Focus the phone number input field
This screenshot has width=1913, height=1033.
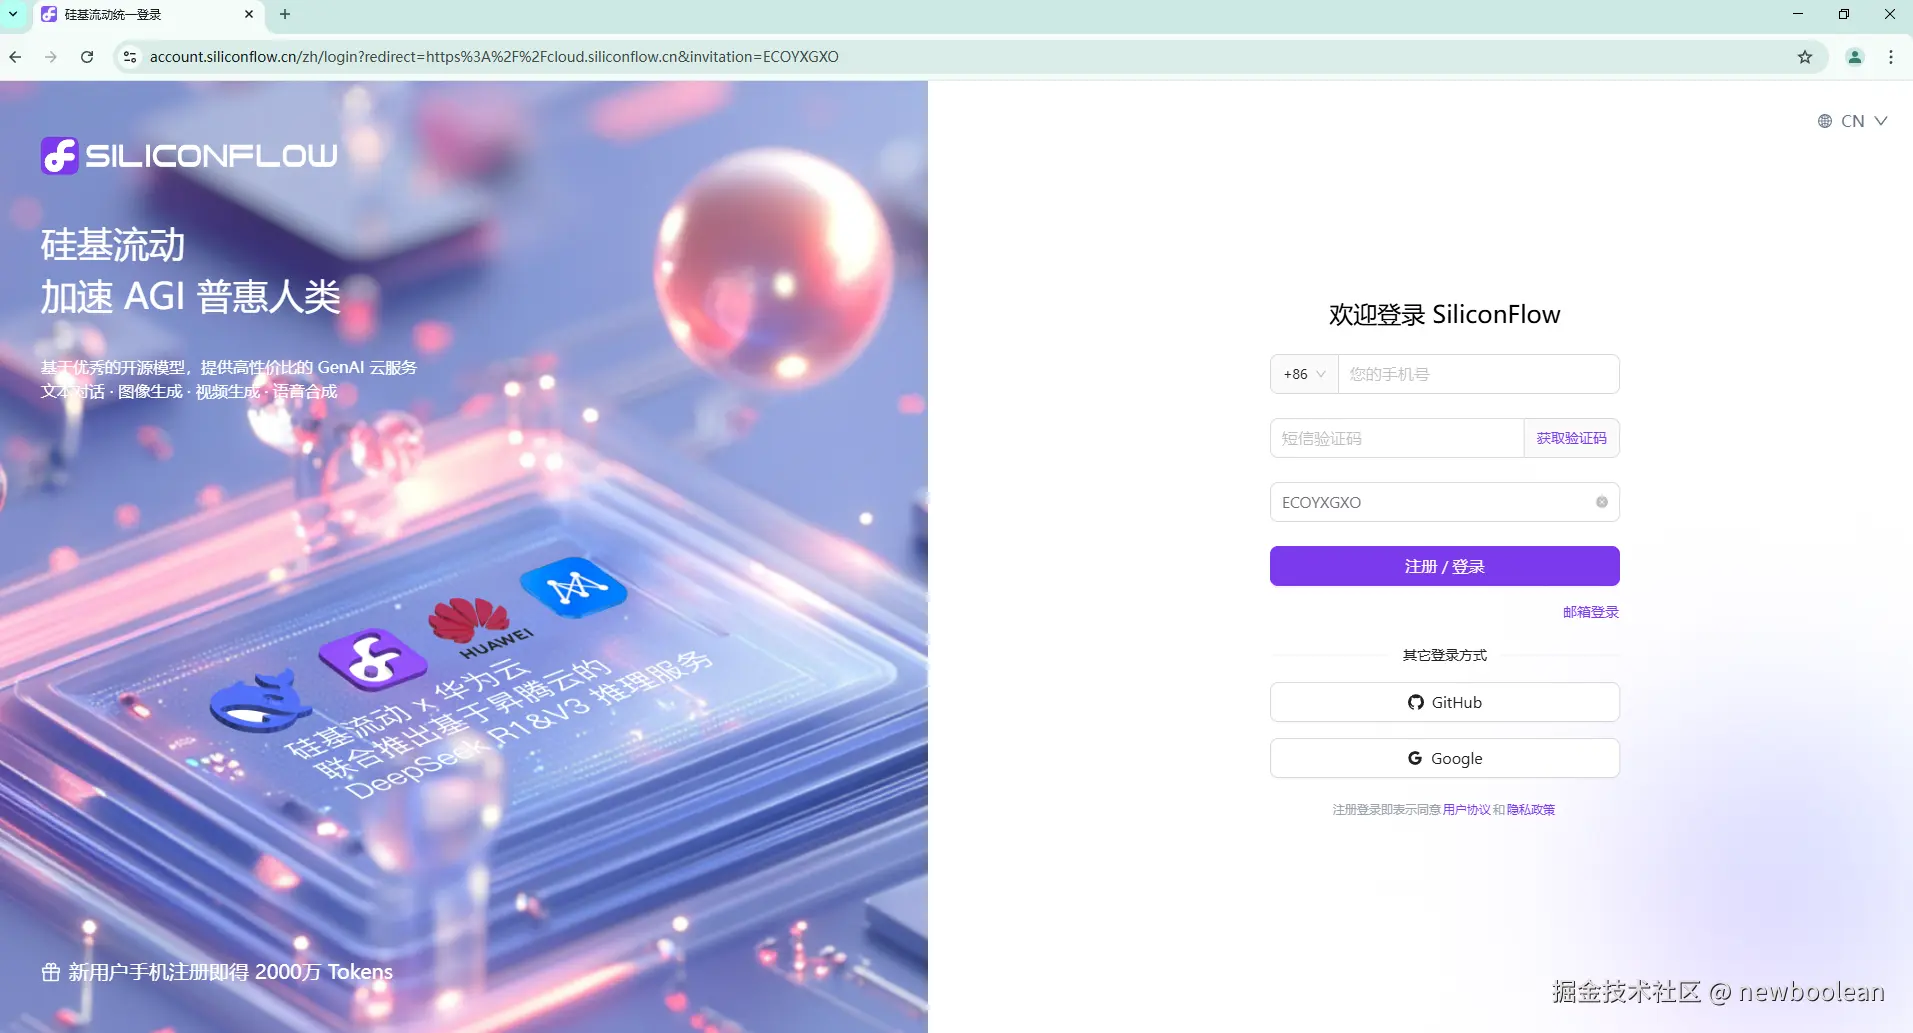pos(1478,374)
